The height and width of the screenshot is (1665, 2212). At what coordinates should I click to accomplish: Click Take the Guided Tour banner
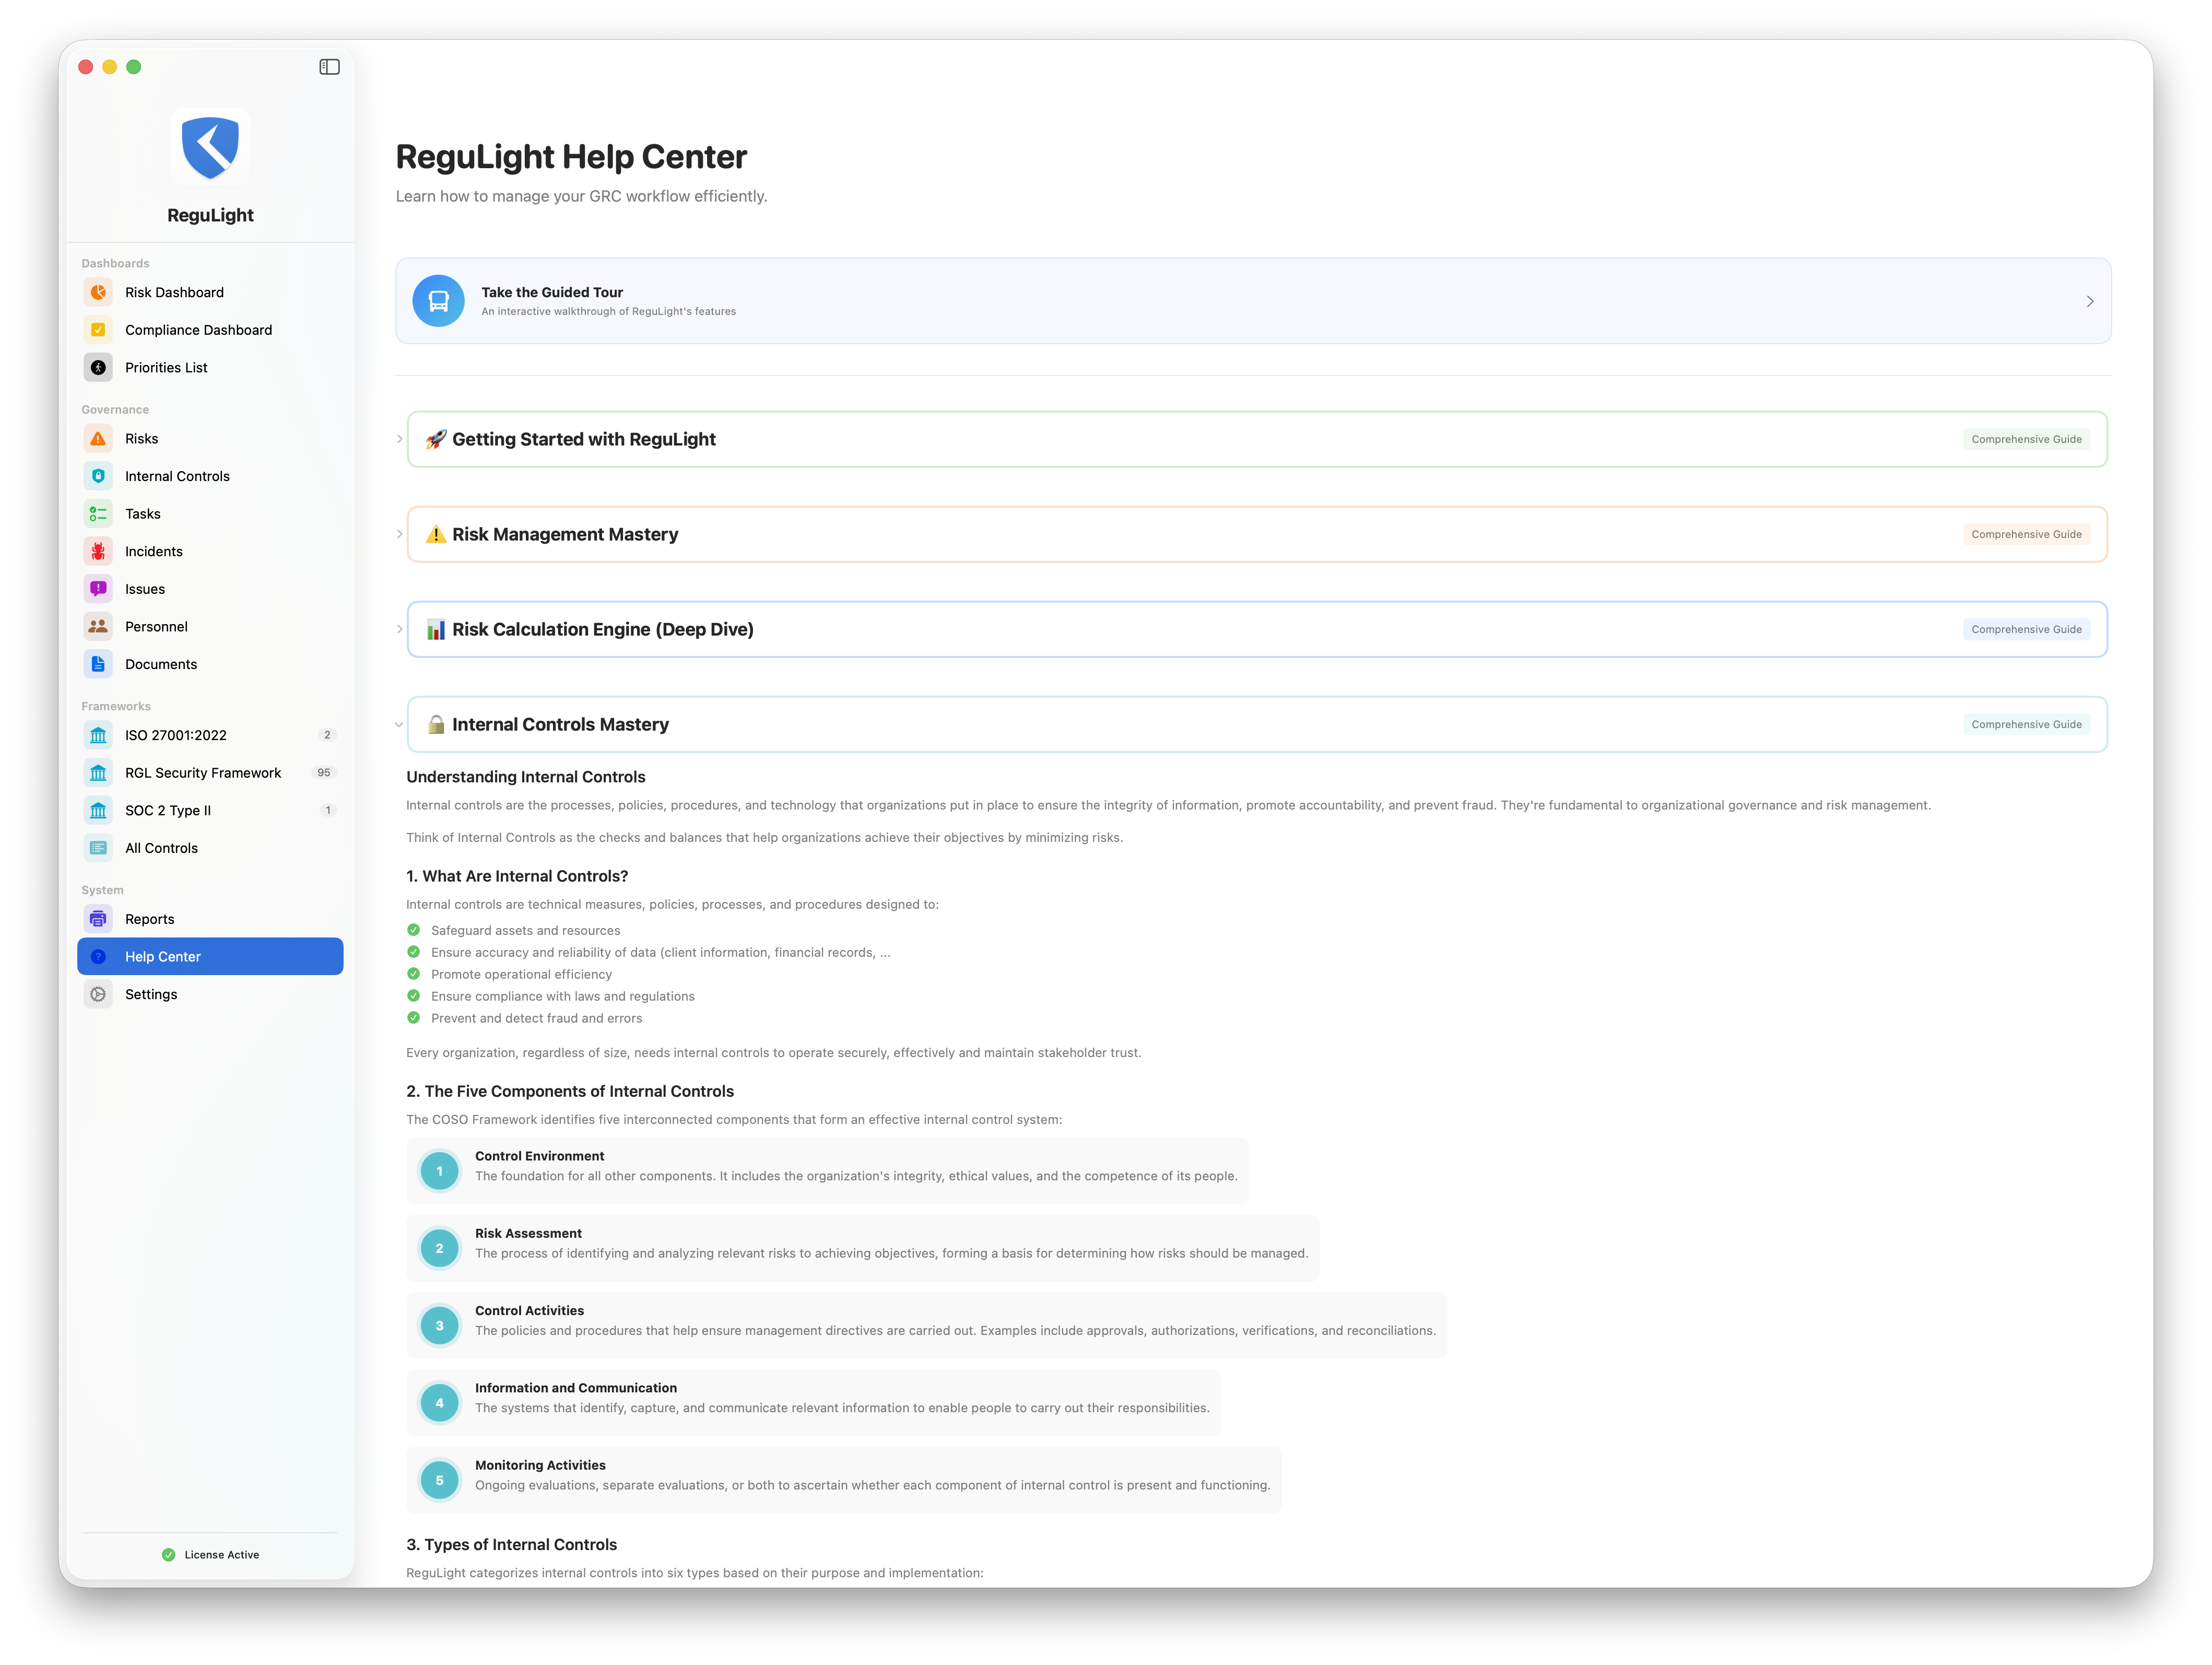[1252, 301]
